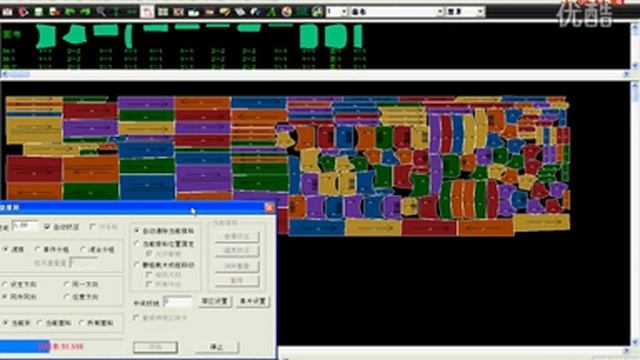The width and height of the screenshot is (640, 360).
Task: Click the value input field at dialog top left
Action: 25,226
